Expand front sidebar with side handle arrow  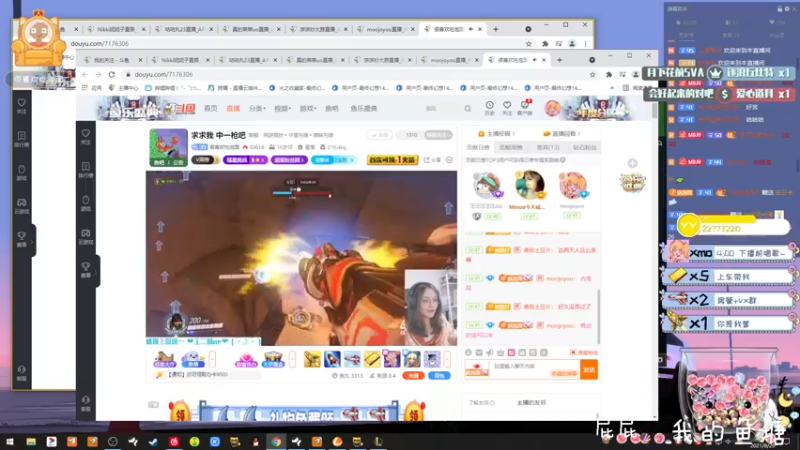97,271
